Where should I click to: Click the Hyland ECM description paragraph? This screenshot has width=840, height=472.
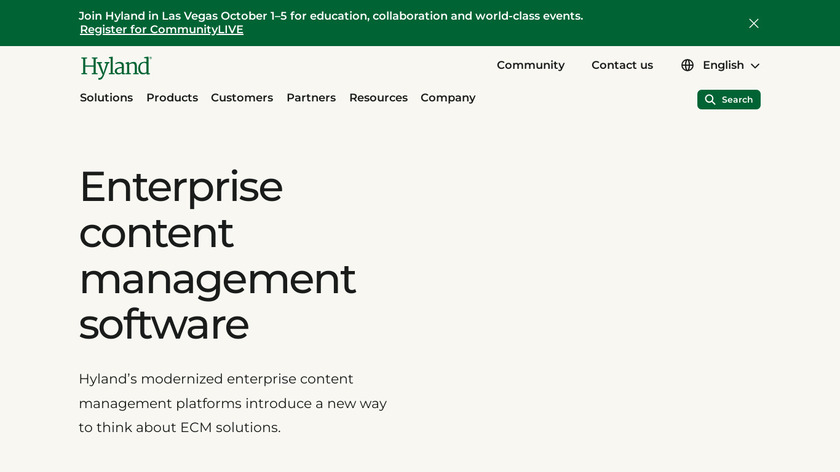(233, 403)
